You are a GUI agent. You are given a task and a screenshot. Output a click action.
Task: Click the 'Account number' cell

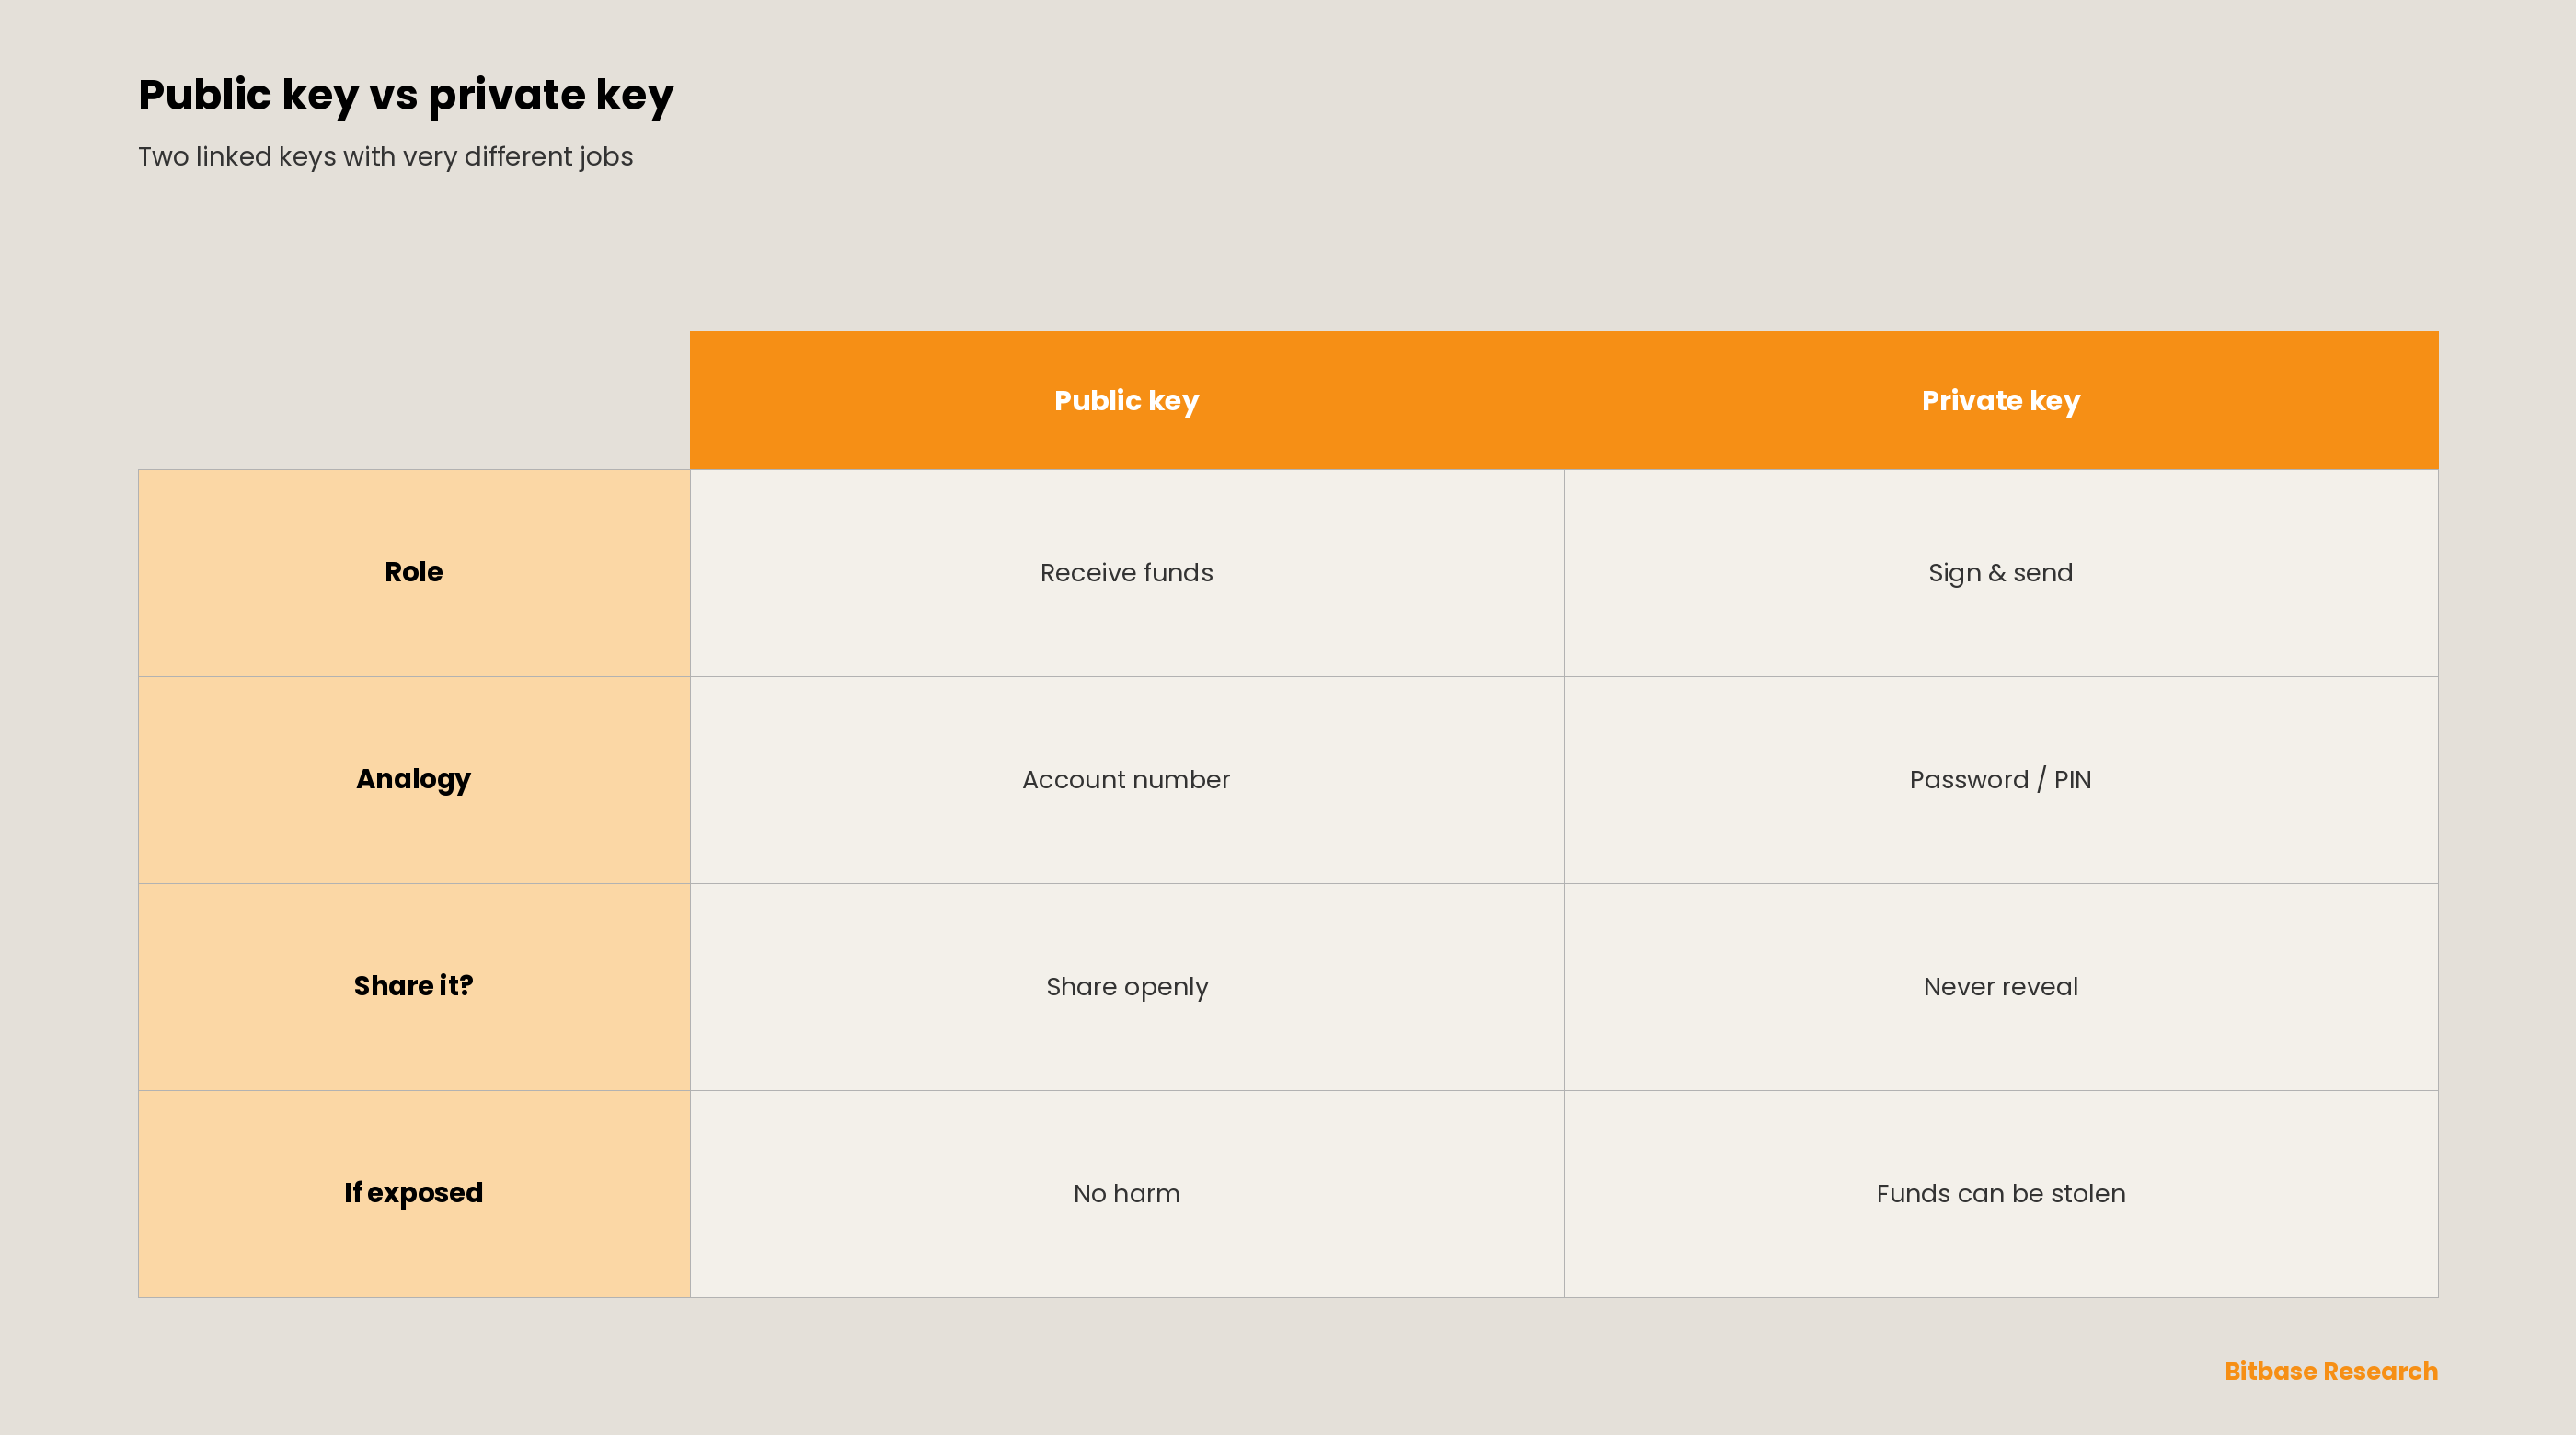1127,780
